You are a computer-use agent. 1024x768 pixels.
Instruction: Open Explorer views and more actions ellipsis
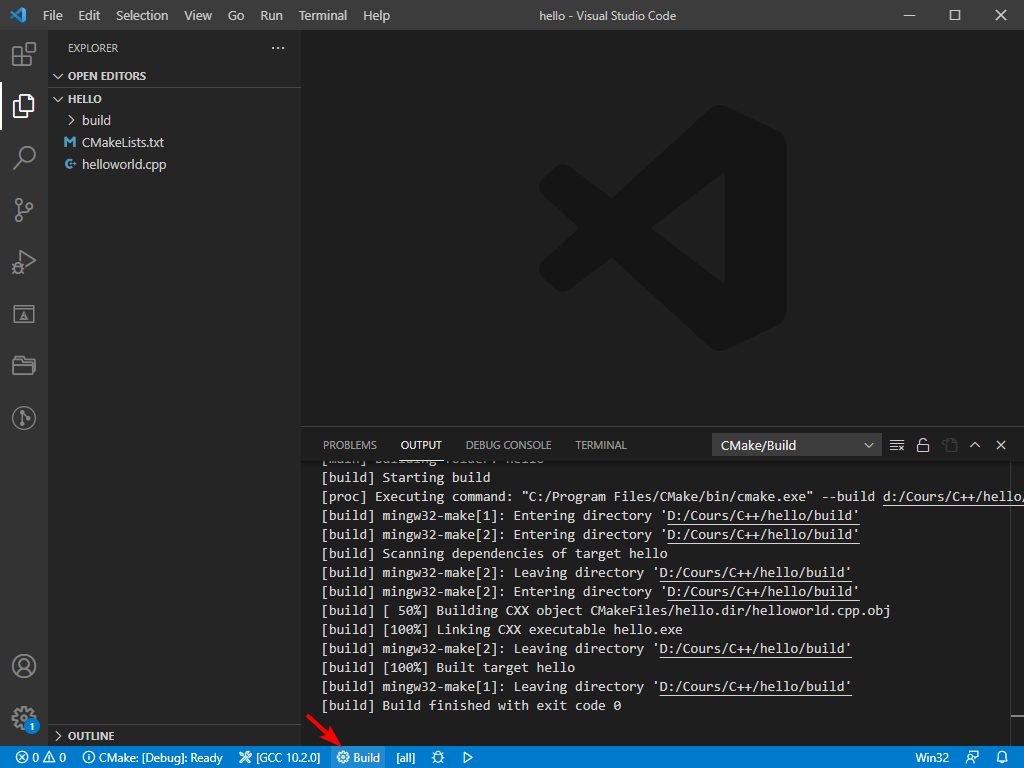[278, 48]
